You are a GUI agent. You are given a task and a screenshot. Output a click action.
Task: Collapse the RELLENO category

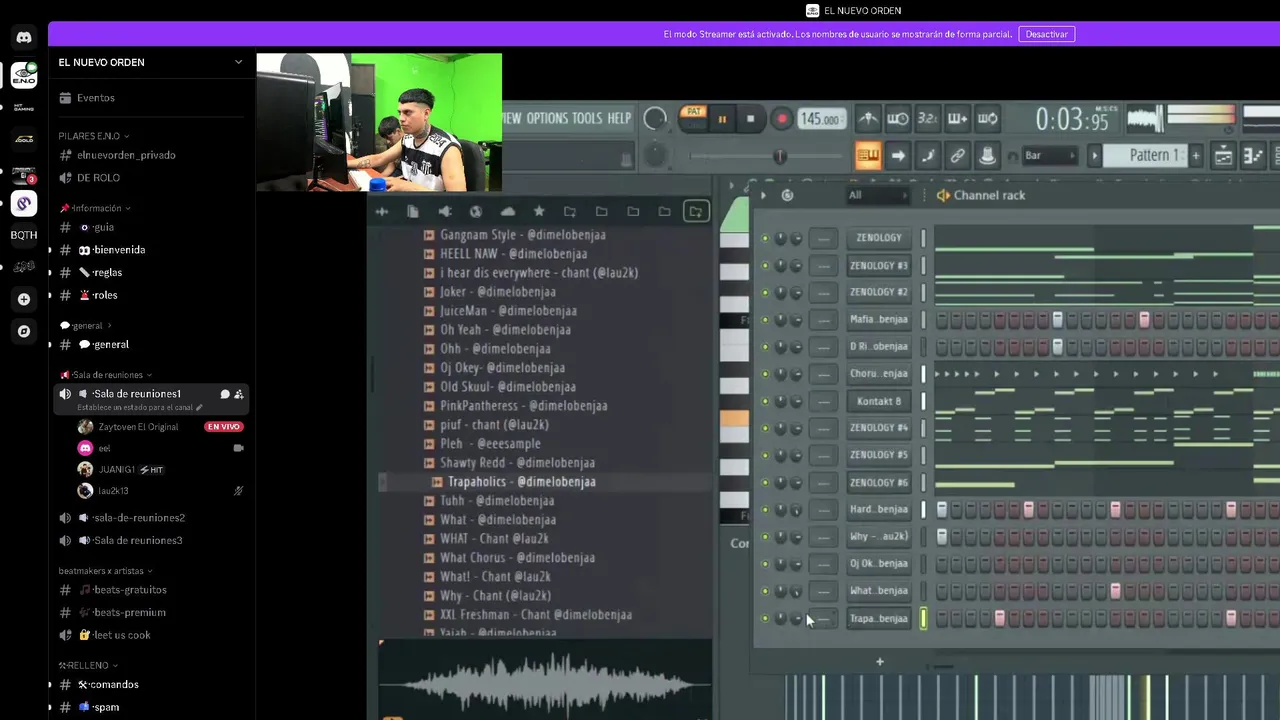pyautogui.click(x=88, y=665)
